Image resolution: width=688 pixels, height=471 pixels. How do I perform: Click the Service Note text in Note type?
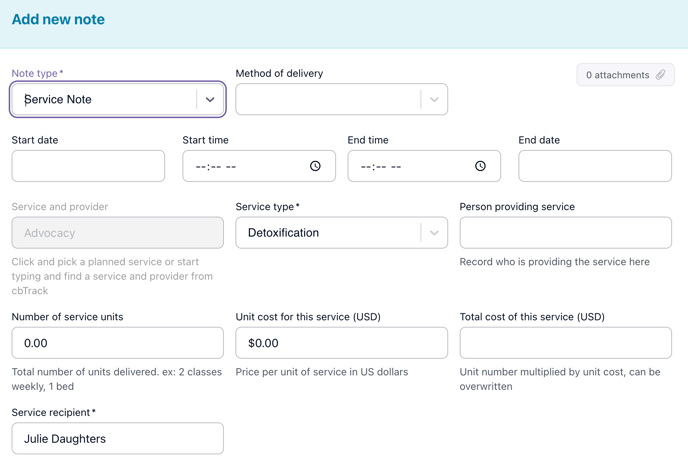pos(58,100)
